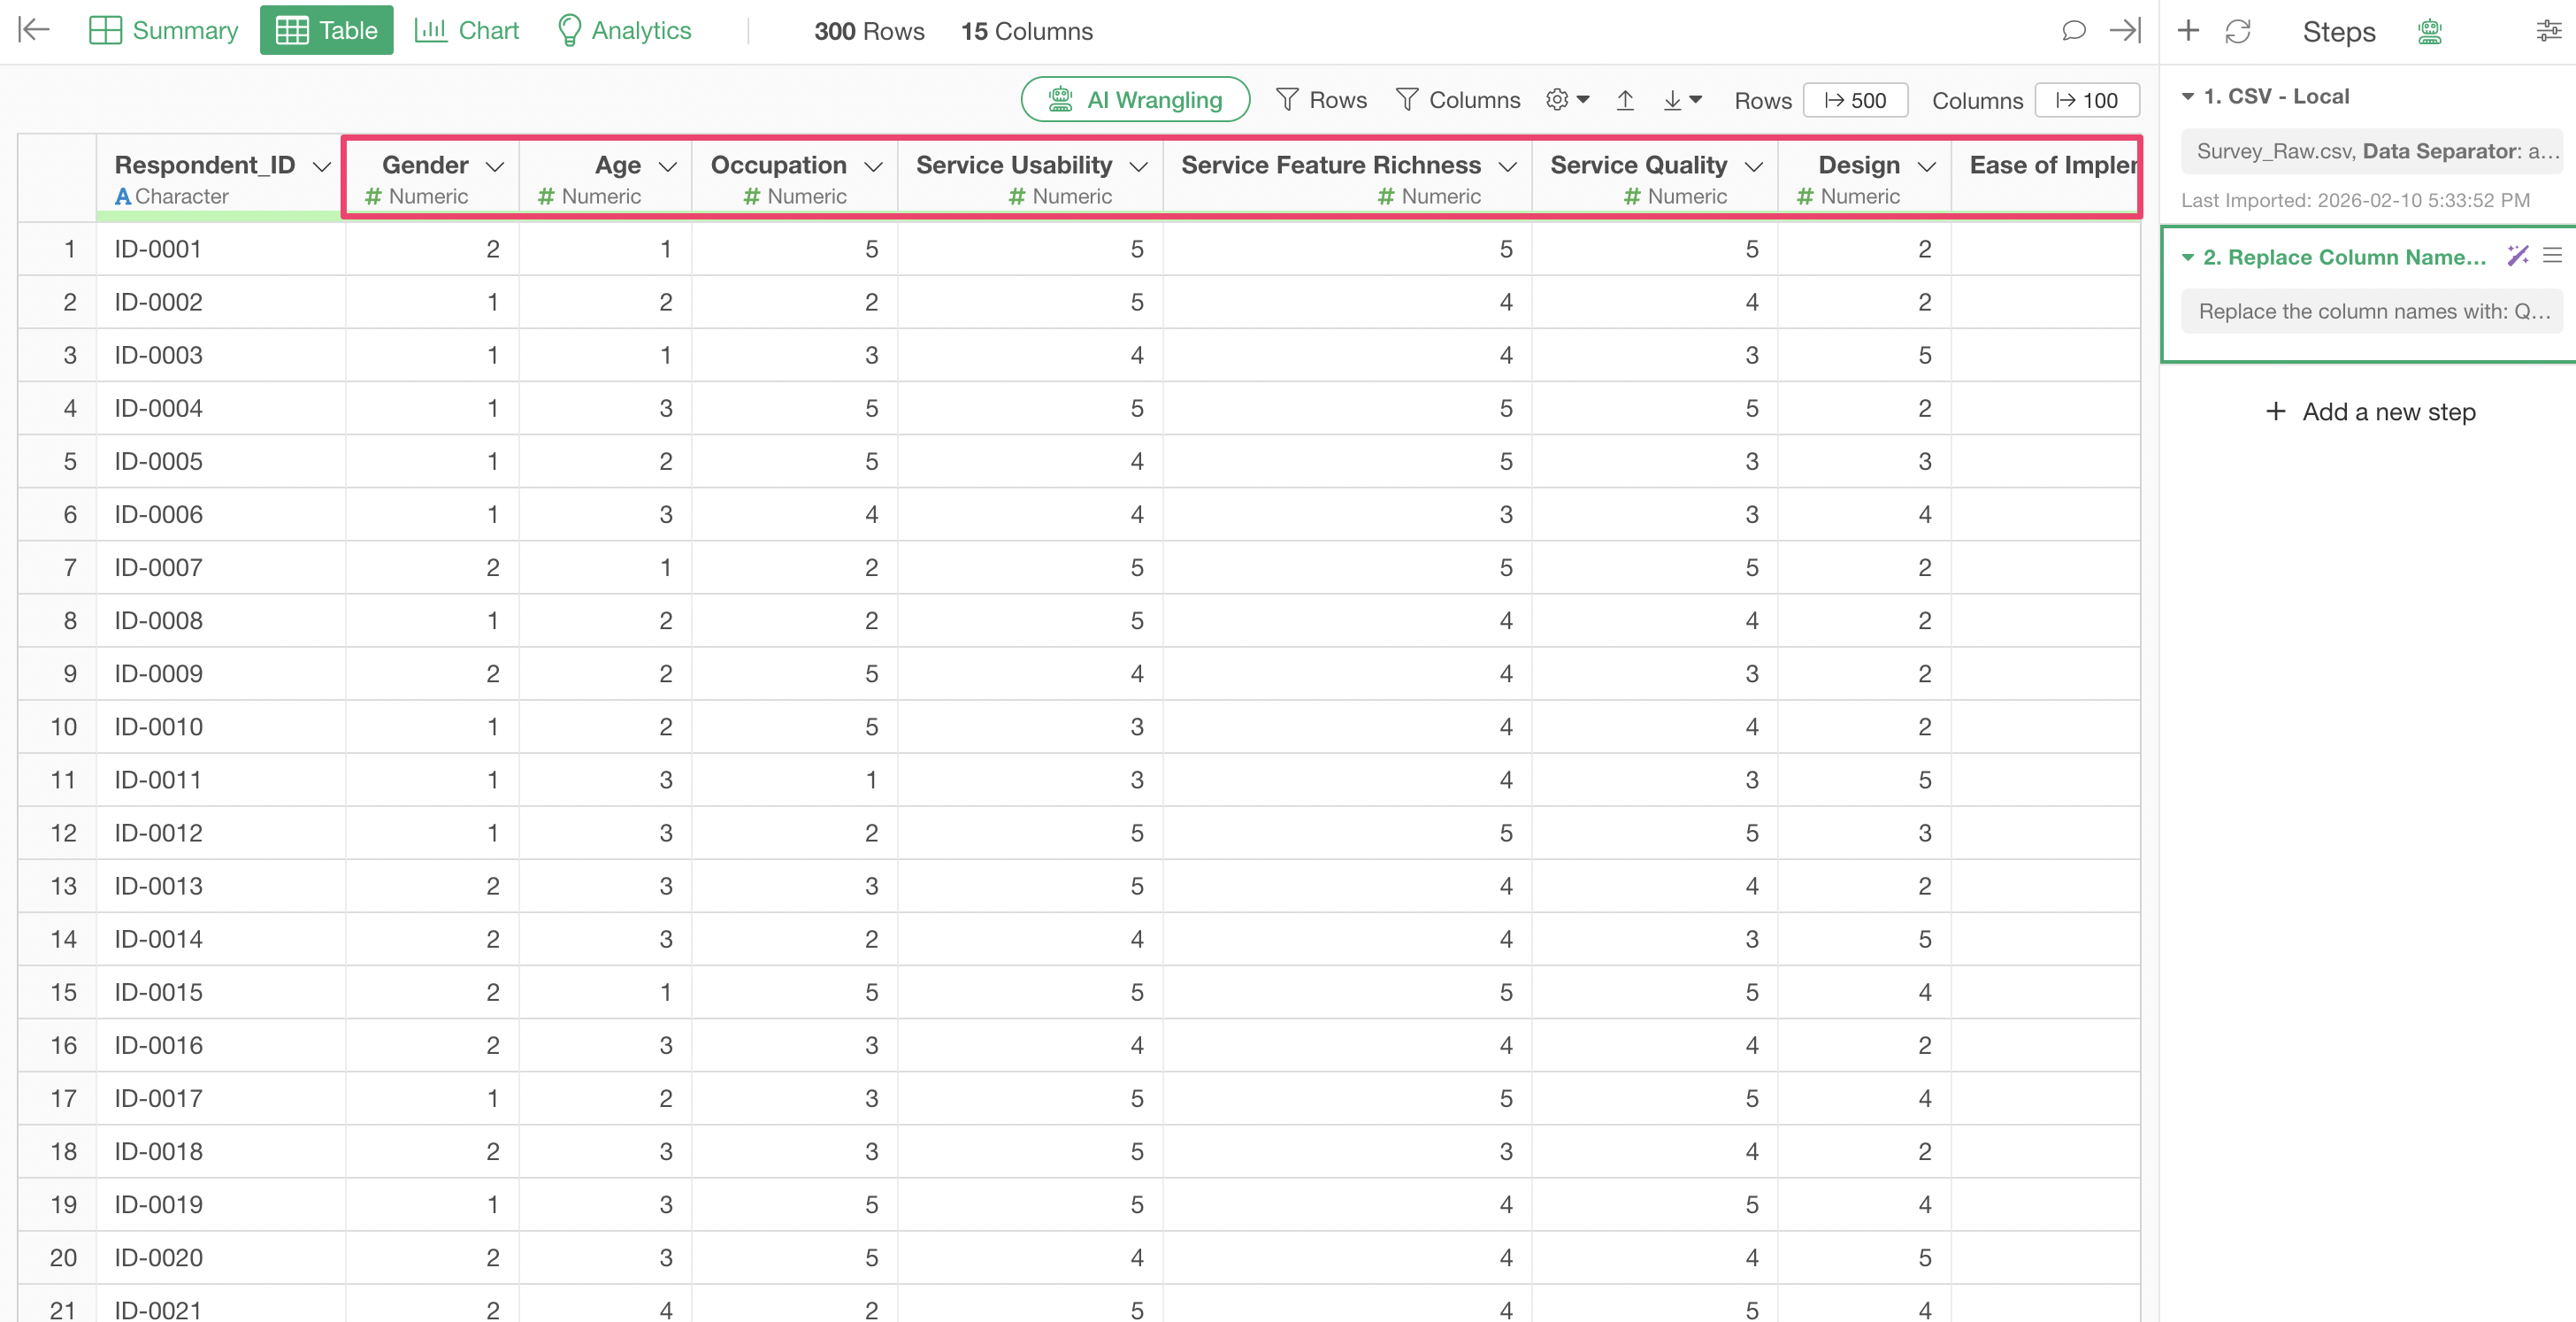Open the sliders settings icon in Steps panel
The width and height of the screenshot is (2576, 1322).
2548,31
